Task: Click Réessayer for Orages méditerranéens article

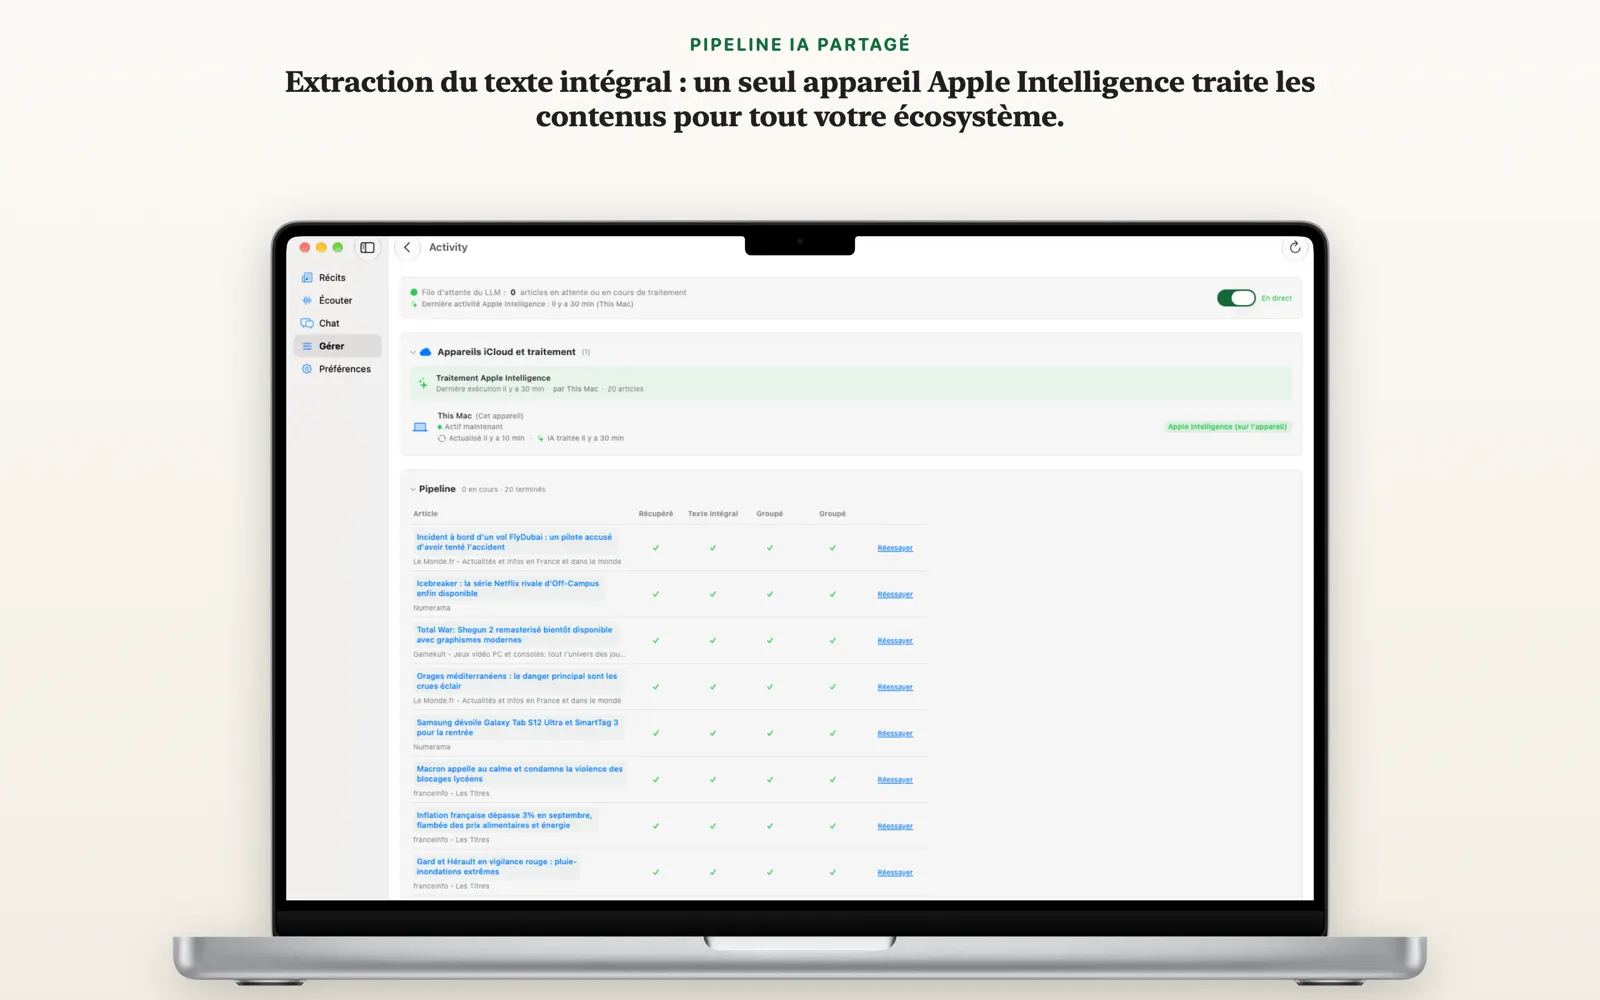Action: tap(895, 687)
